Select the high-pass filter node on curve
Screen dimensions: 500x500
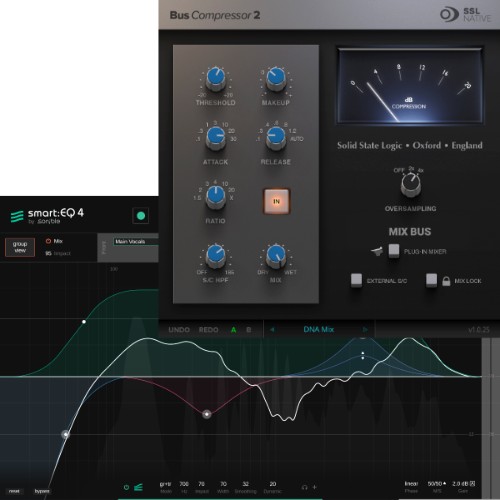tap(66, 434)
